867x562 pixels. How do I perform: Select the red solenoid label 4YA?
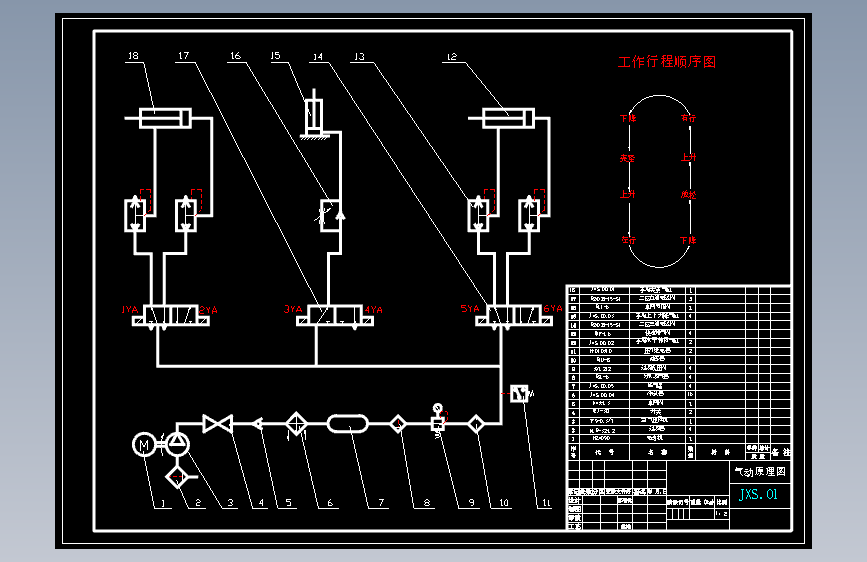click(374, 309)
